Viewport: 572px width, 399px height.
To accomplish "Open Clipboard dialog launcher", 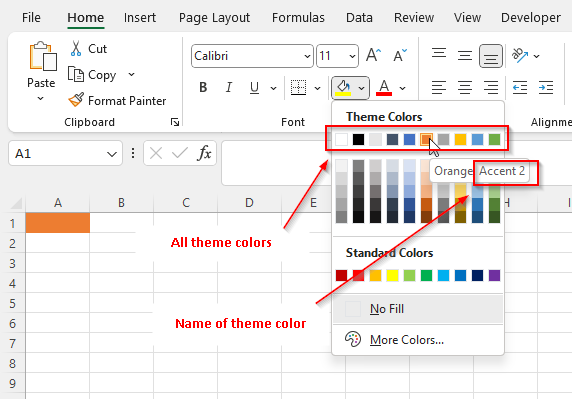I will click(175, 122).
